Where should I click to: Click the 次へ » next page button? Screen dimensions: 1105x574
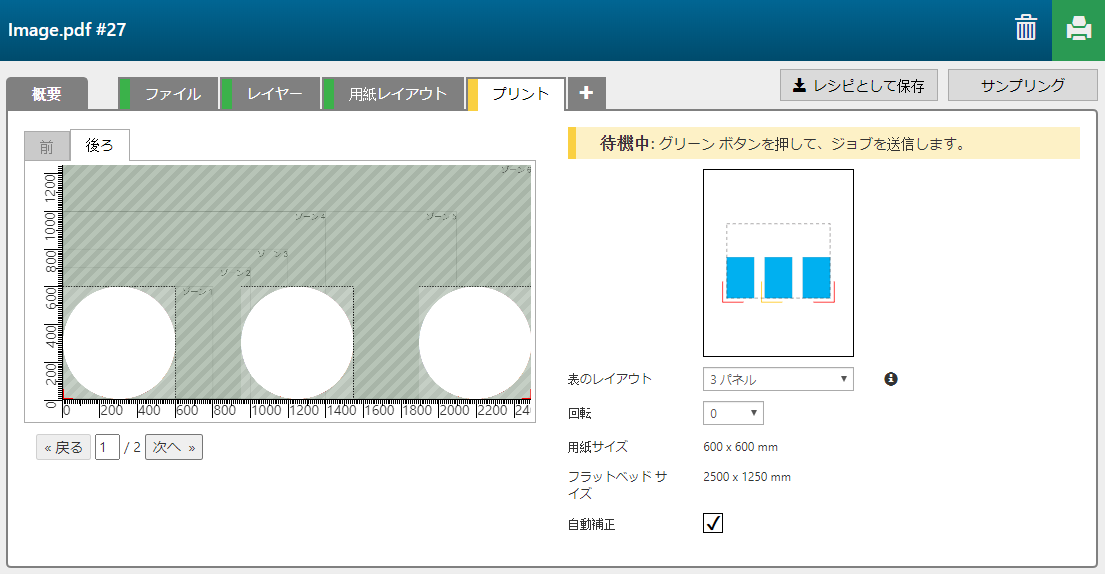click(174, 447)
